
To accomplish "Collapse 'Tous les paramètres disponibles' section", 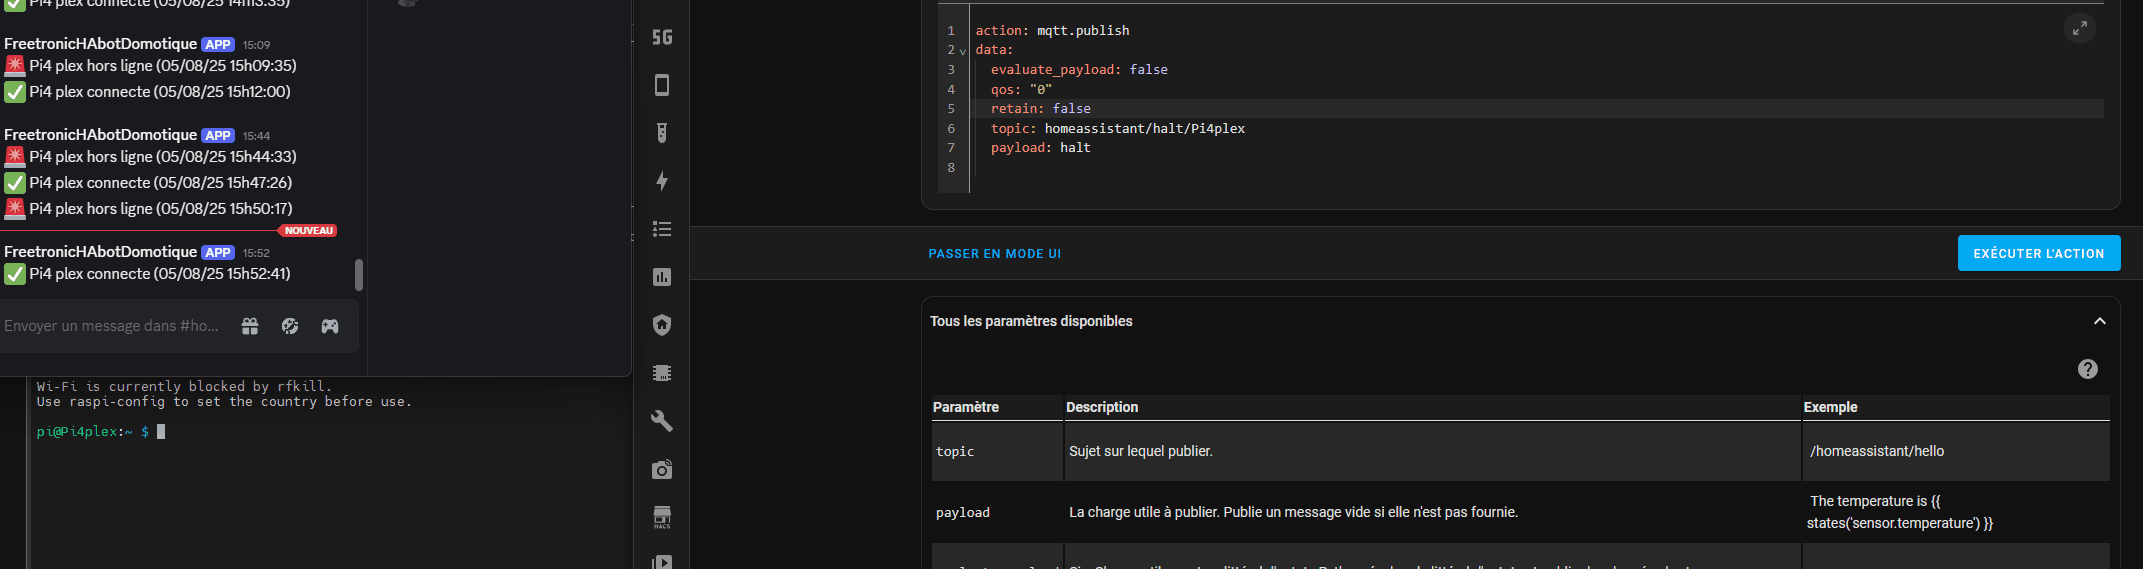I will pos(2099,321).
